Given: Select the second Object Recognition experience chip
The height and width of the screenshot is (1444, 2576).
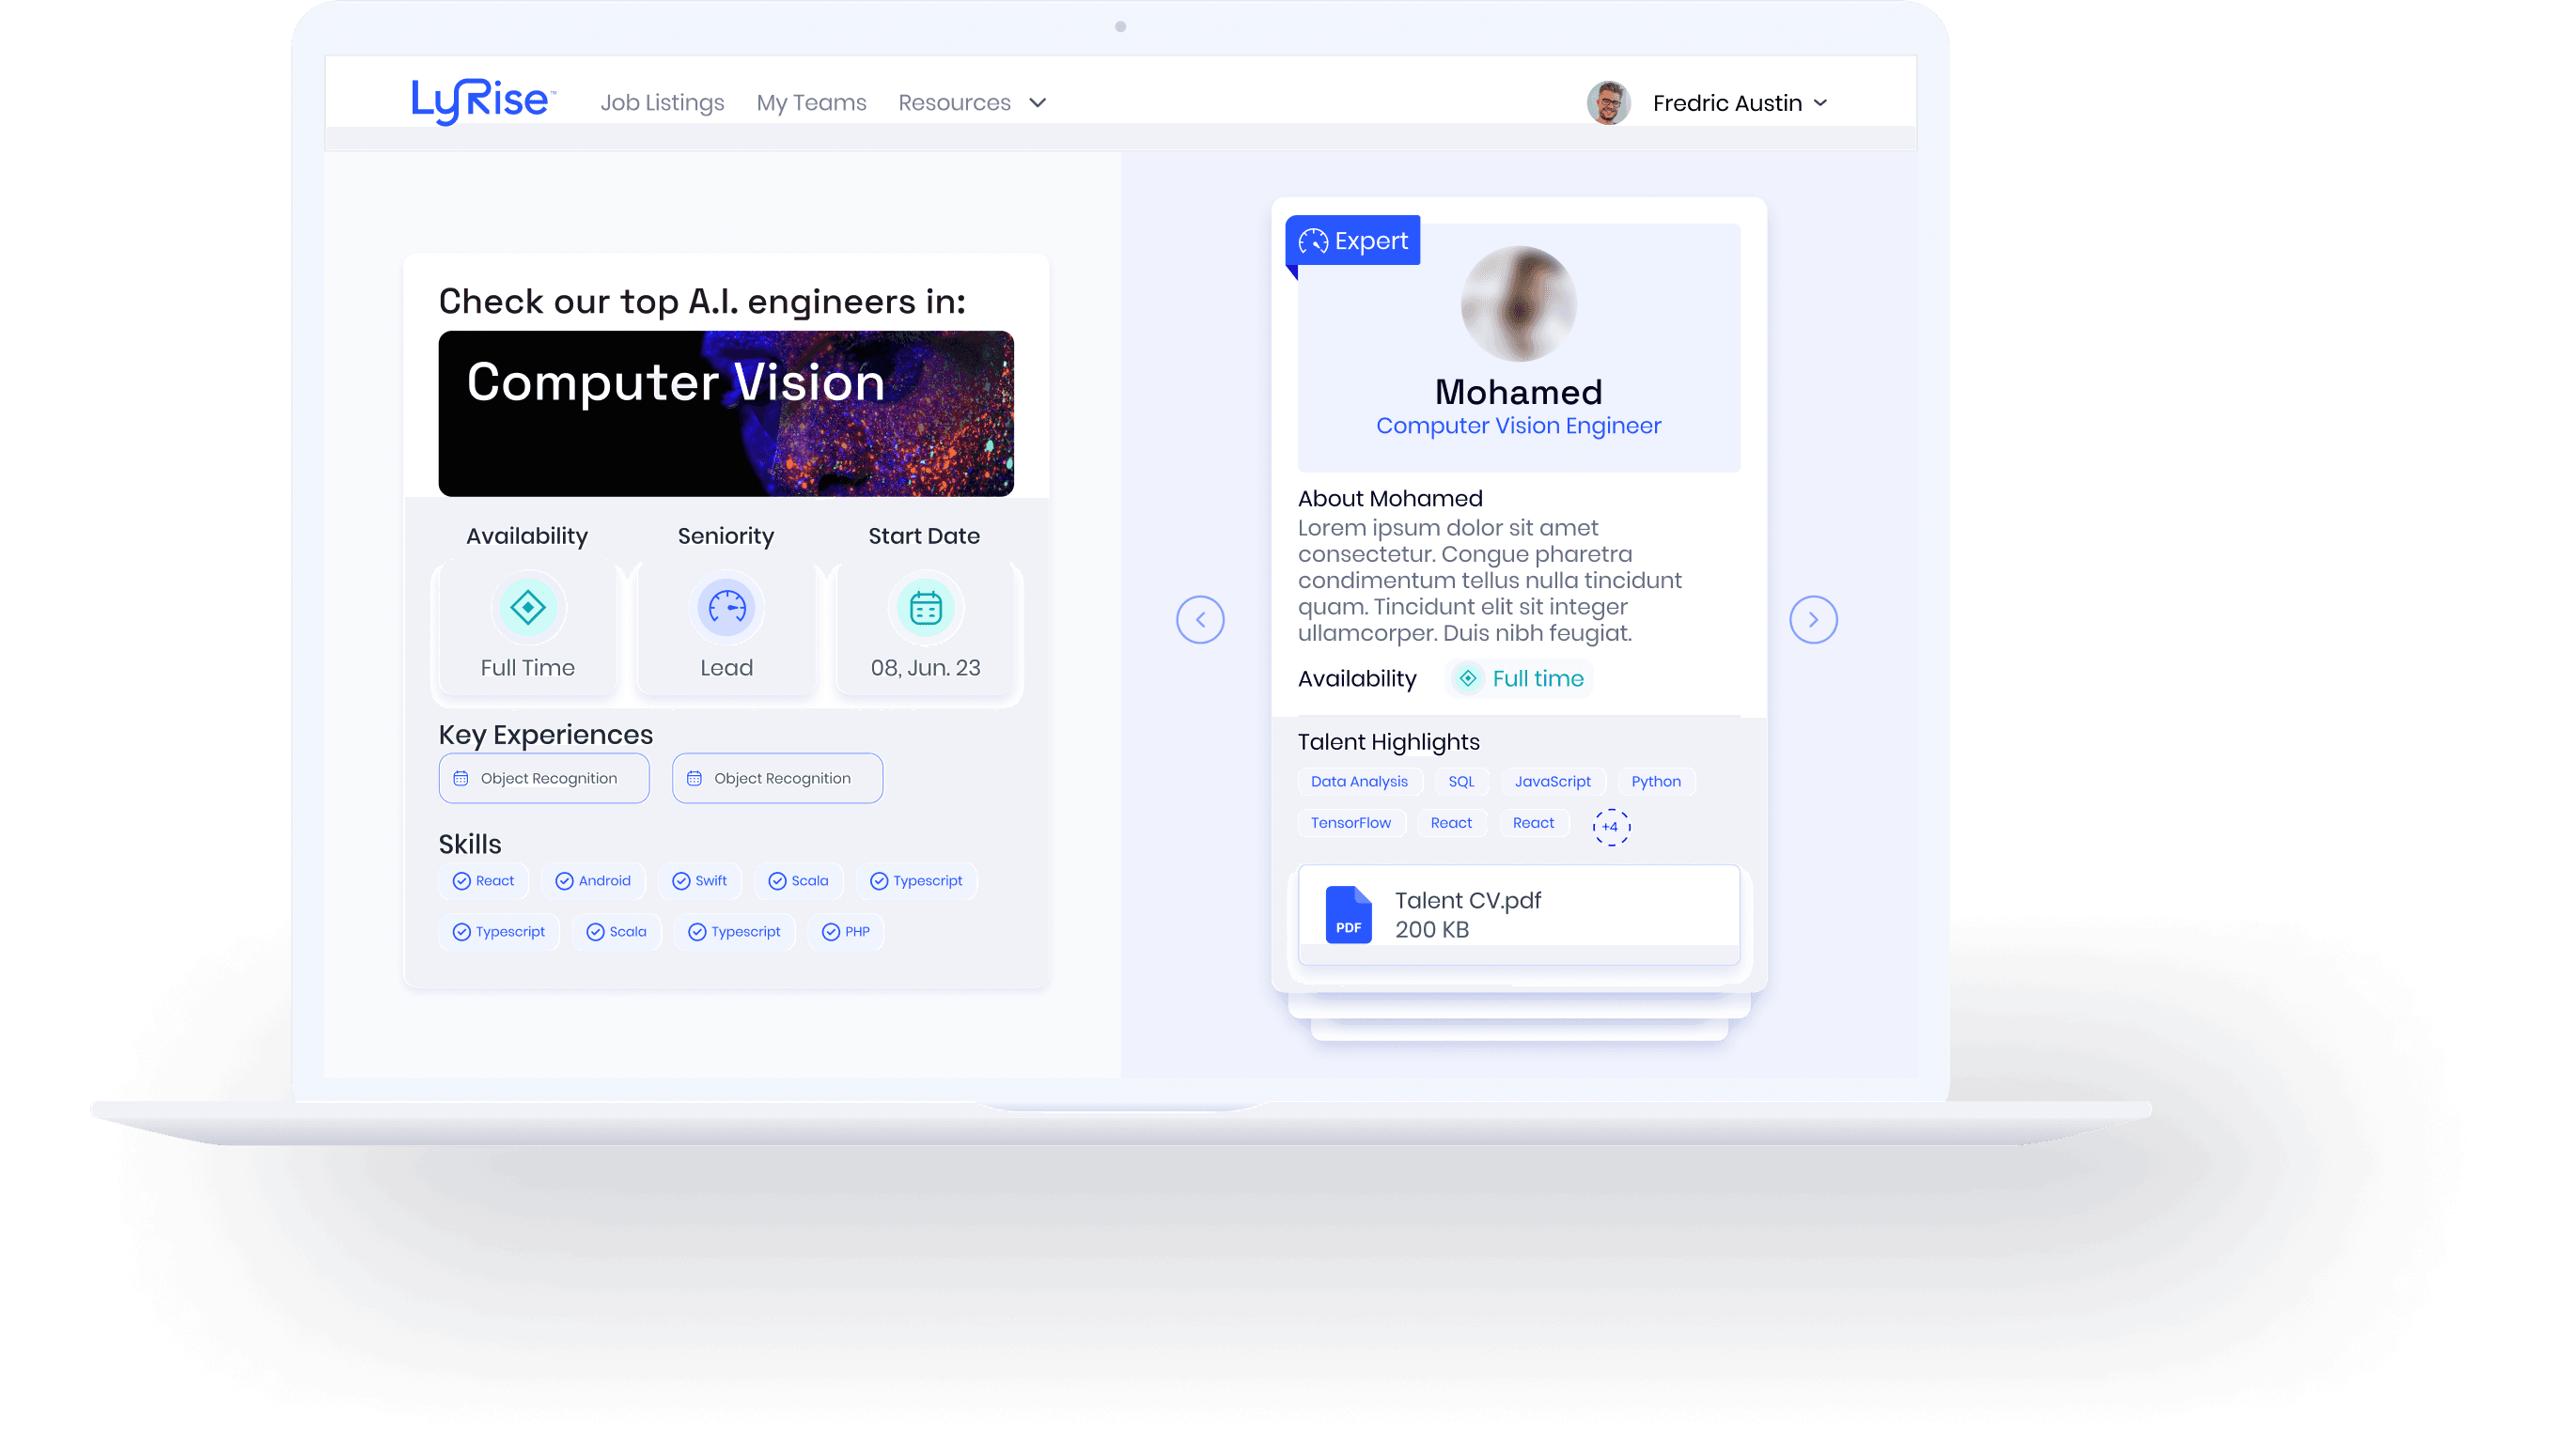Looking at the screenshot, I should pos(777,778).
